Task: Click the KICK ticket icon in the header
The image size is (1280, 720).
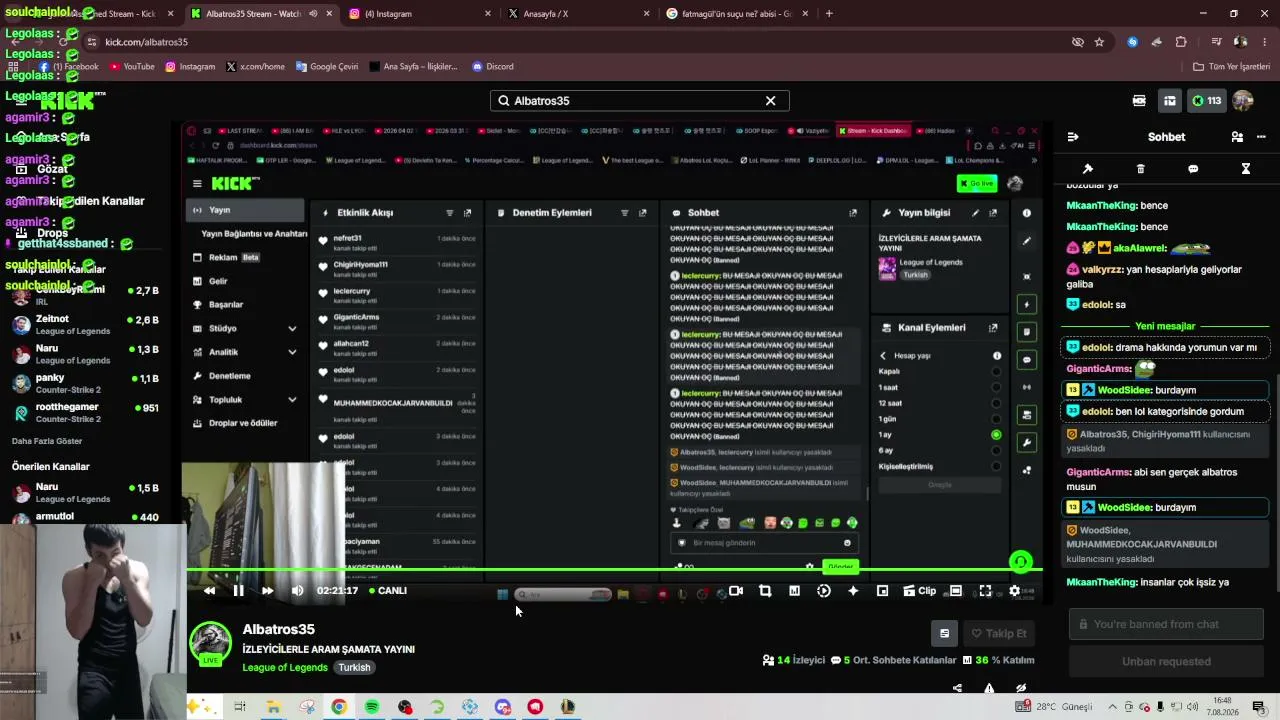Action: coord(1139,101)
